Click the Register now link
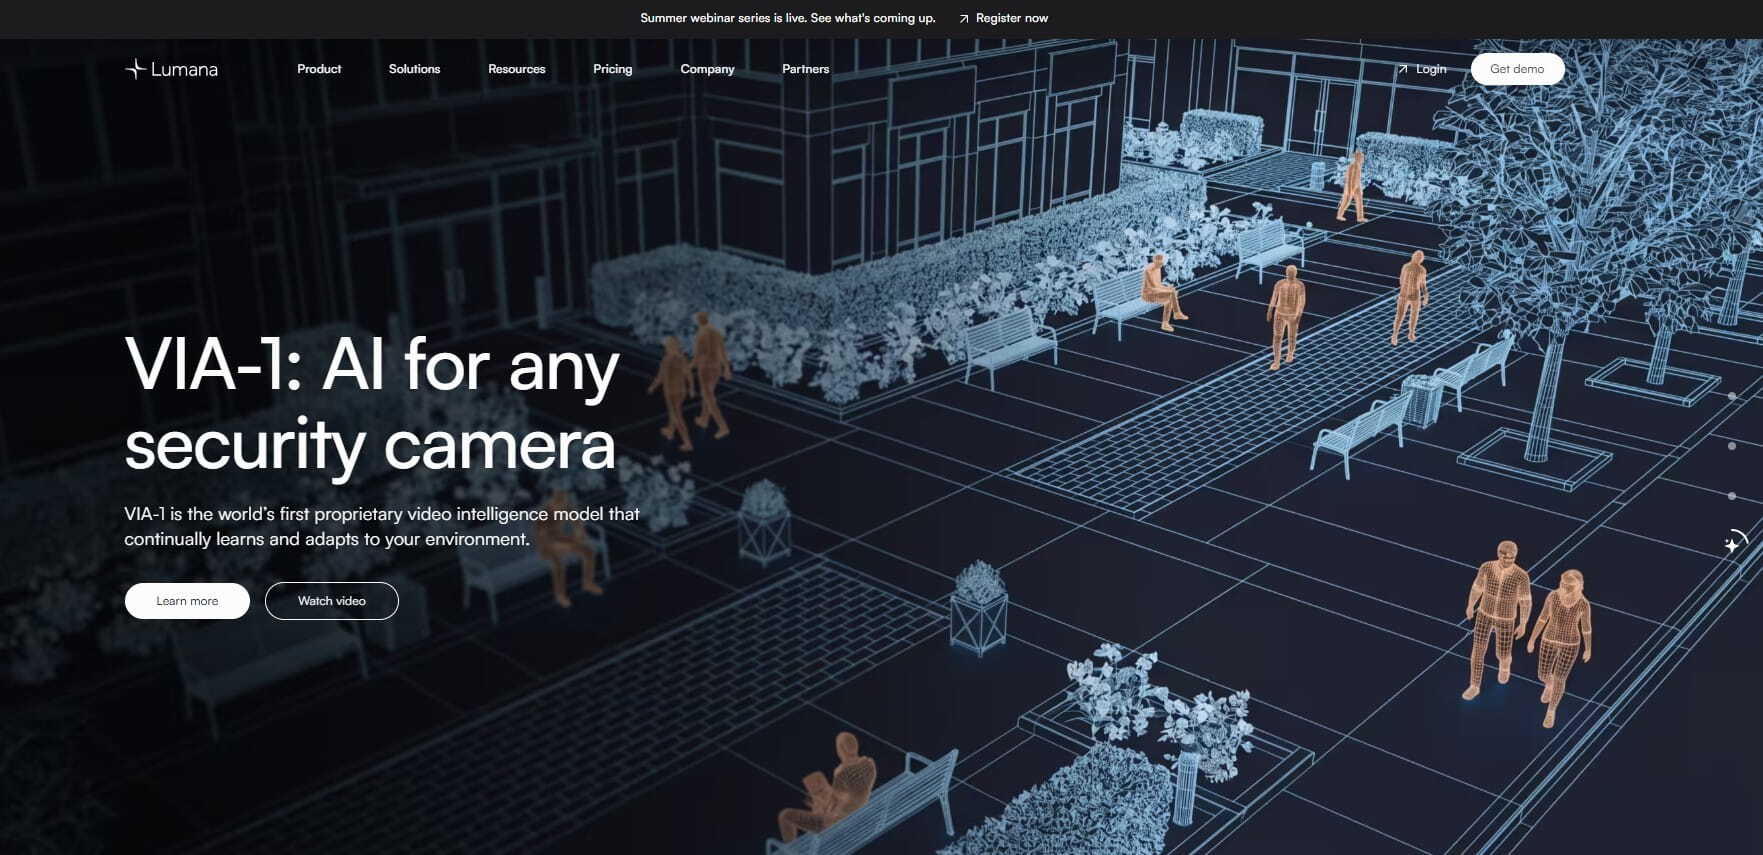Image resolution: width=1763 pixels, height=855 pixels. (x=1012, y=18)
